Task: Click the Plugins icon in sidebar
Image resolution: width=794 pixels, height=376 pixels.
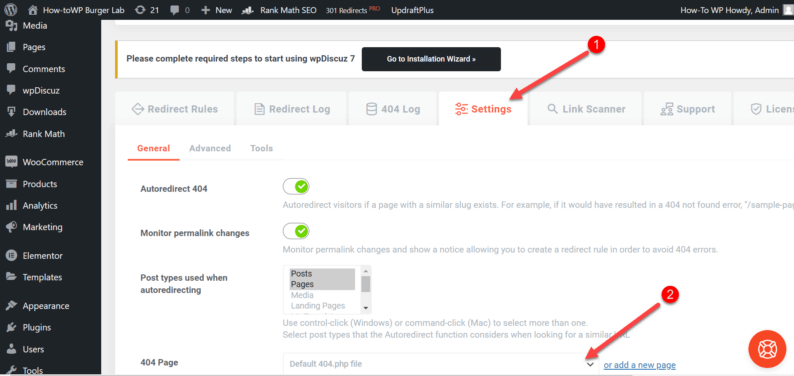Action: point(11,327)
